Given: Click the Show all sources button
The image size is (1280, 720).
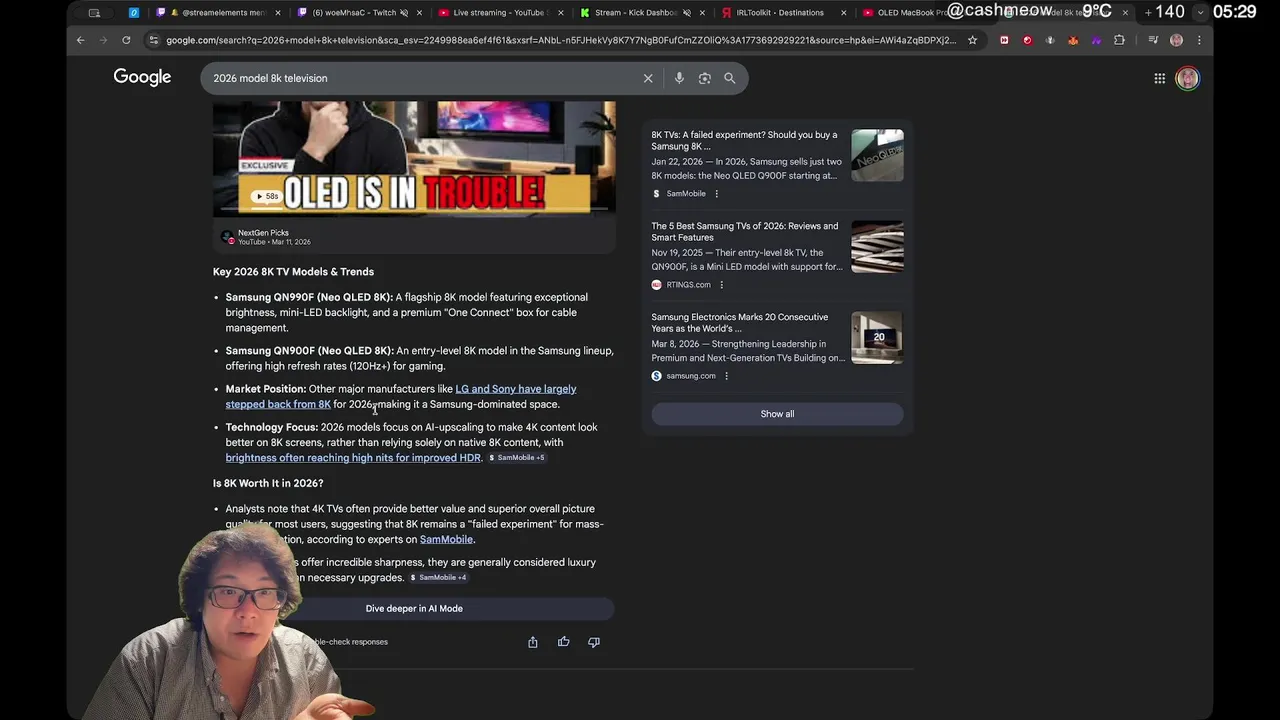Looking at the screenshot, I should (x=777, y=414).
